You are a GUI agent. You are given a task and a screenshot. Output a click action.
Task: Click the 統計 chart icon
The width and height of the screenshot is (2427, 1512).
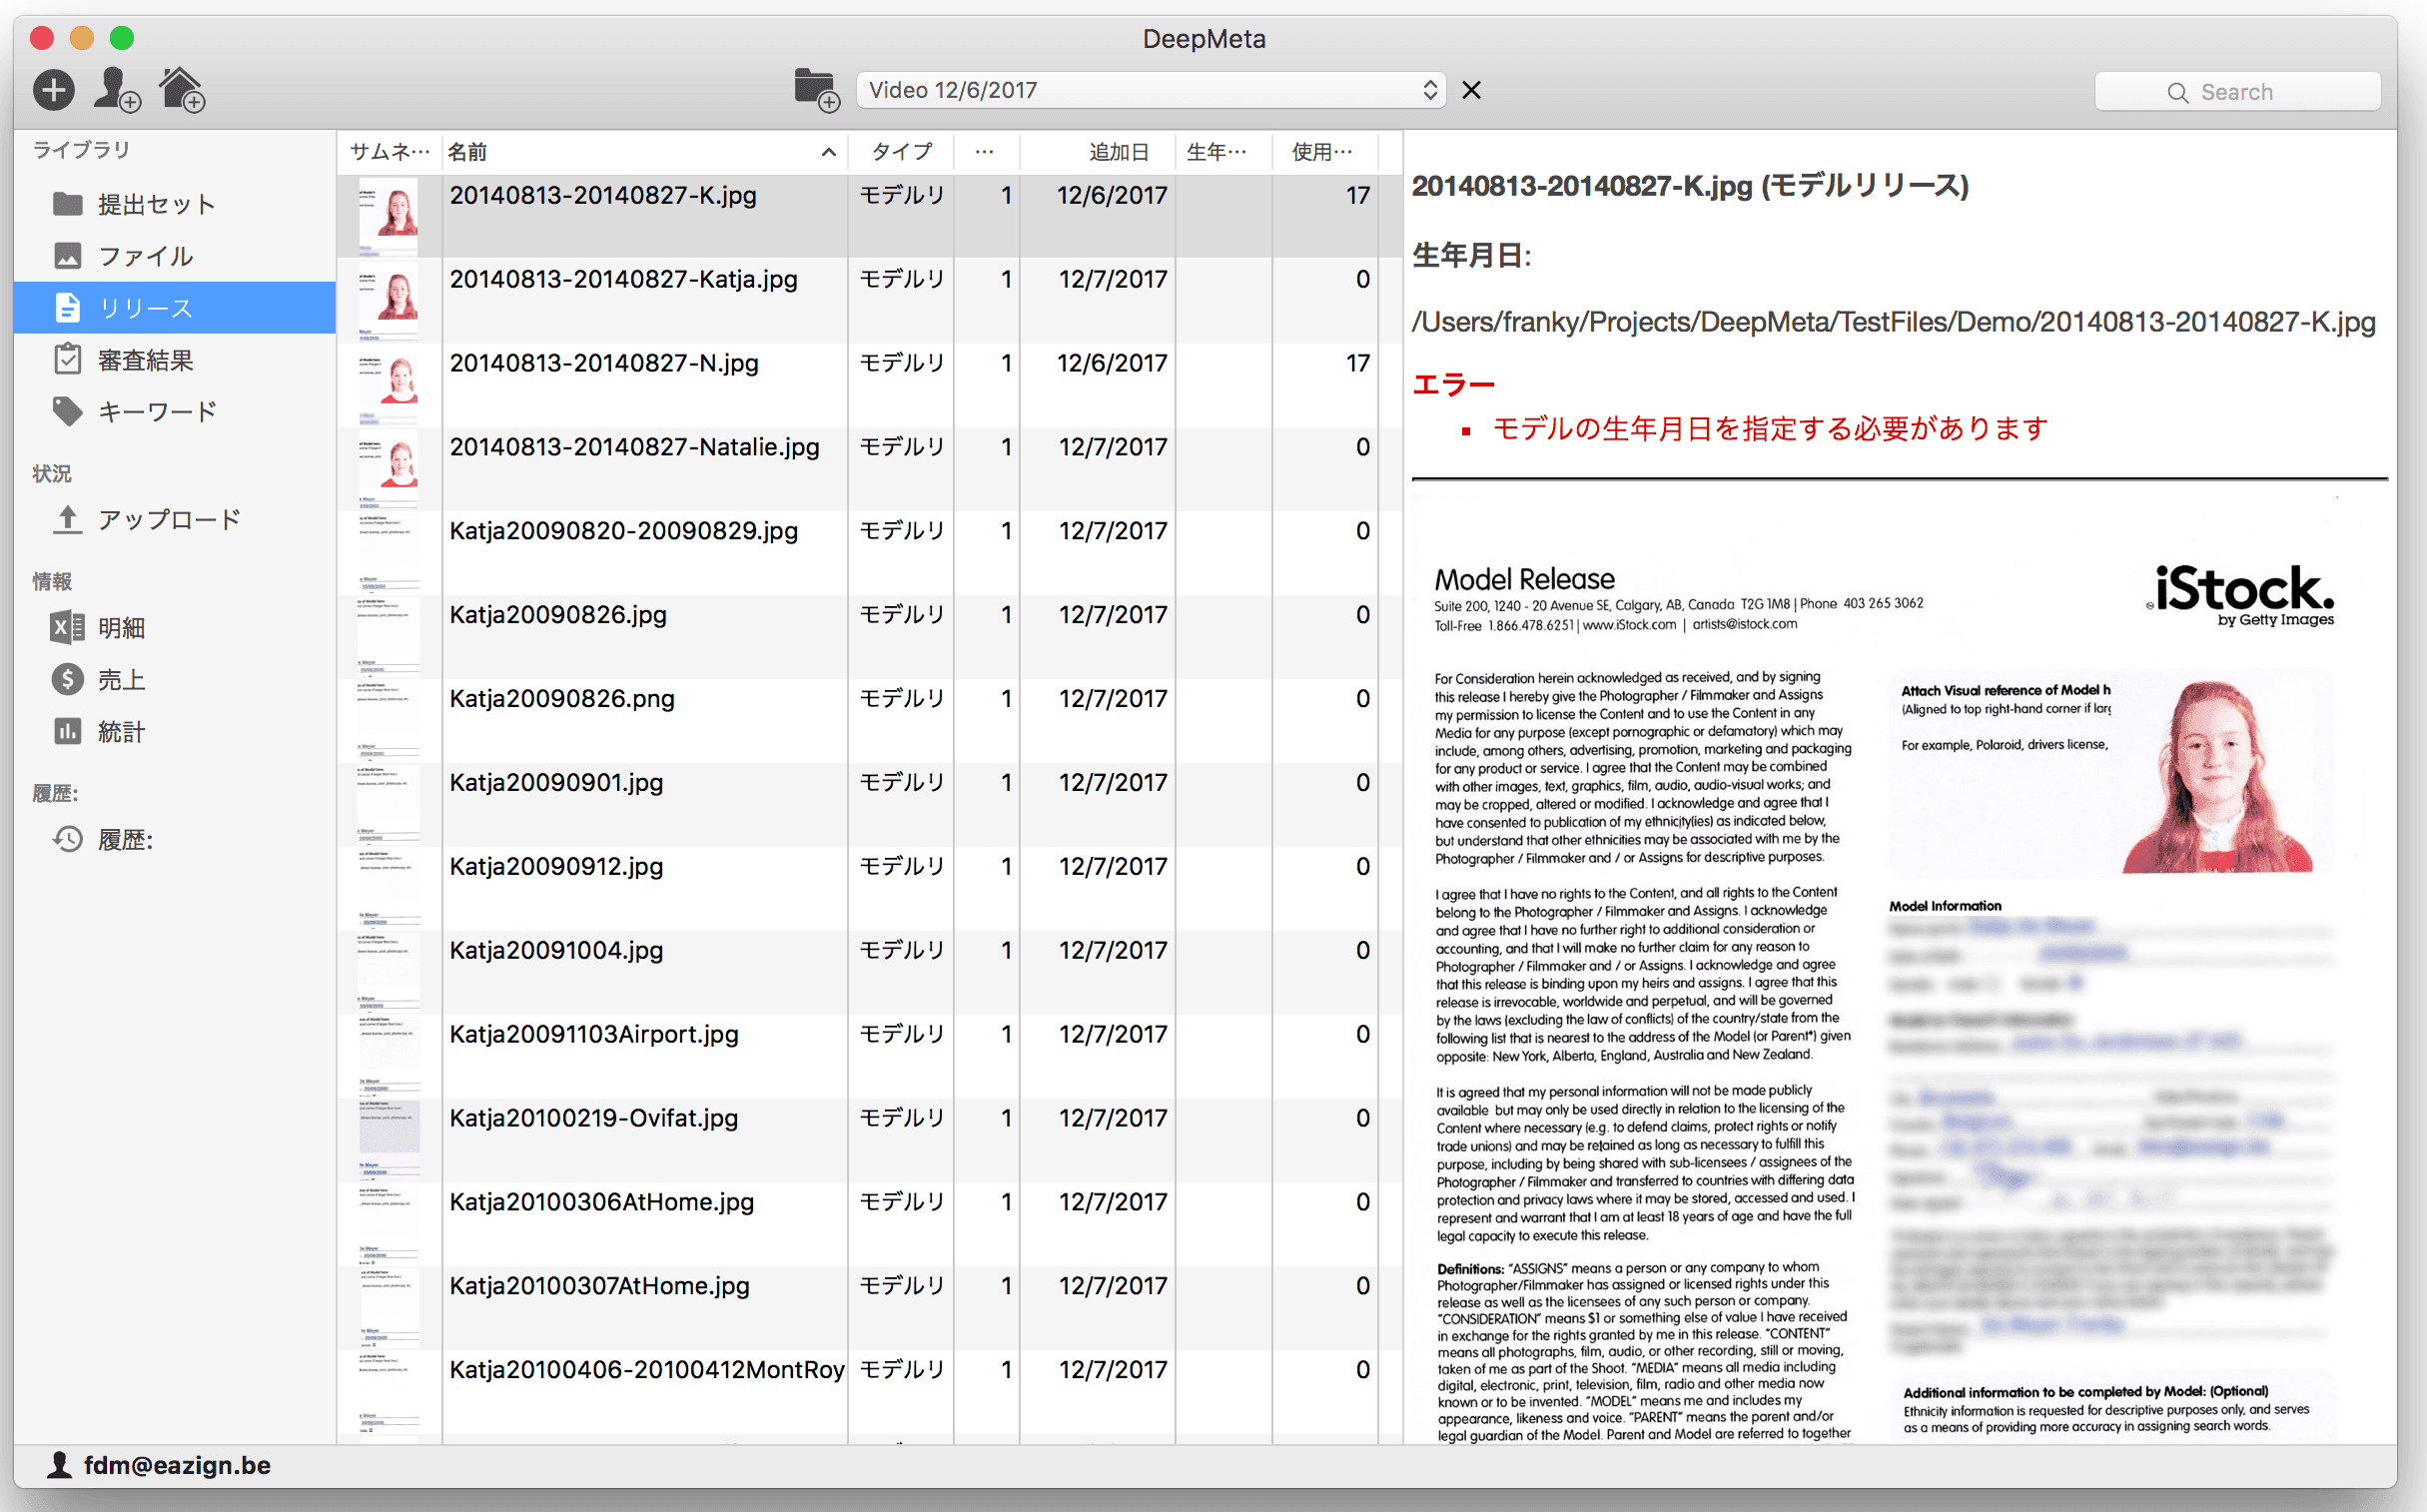tap(67, 732)
